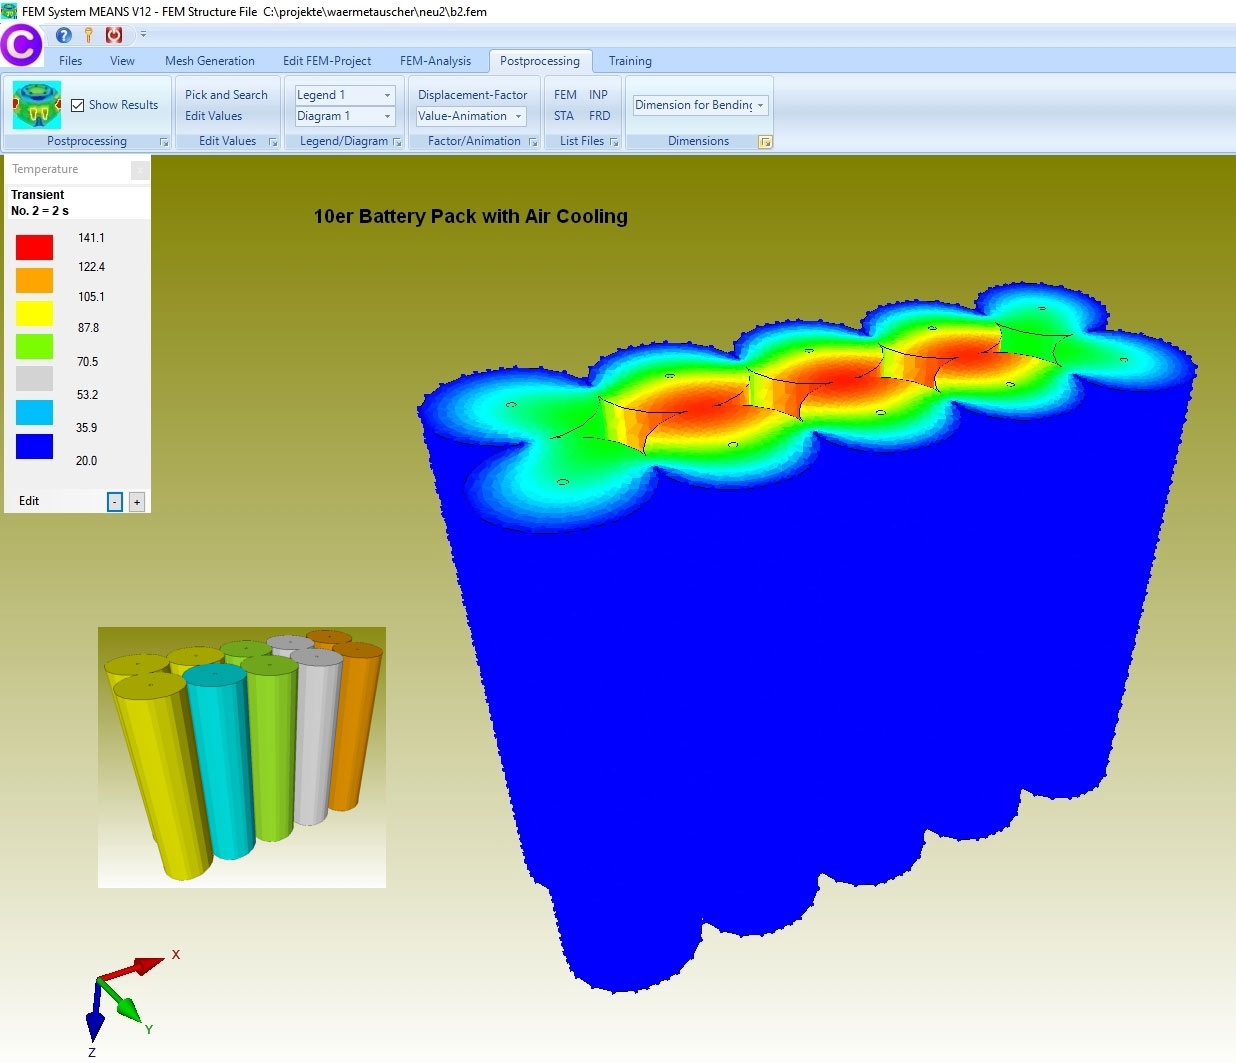Click the blue help question mark icon
Image resolution: width=1236 pixels, height=1063 pixels.
pos(64,35)
